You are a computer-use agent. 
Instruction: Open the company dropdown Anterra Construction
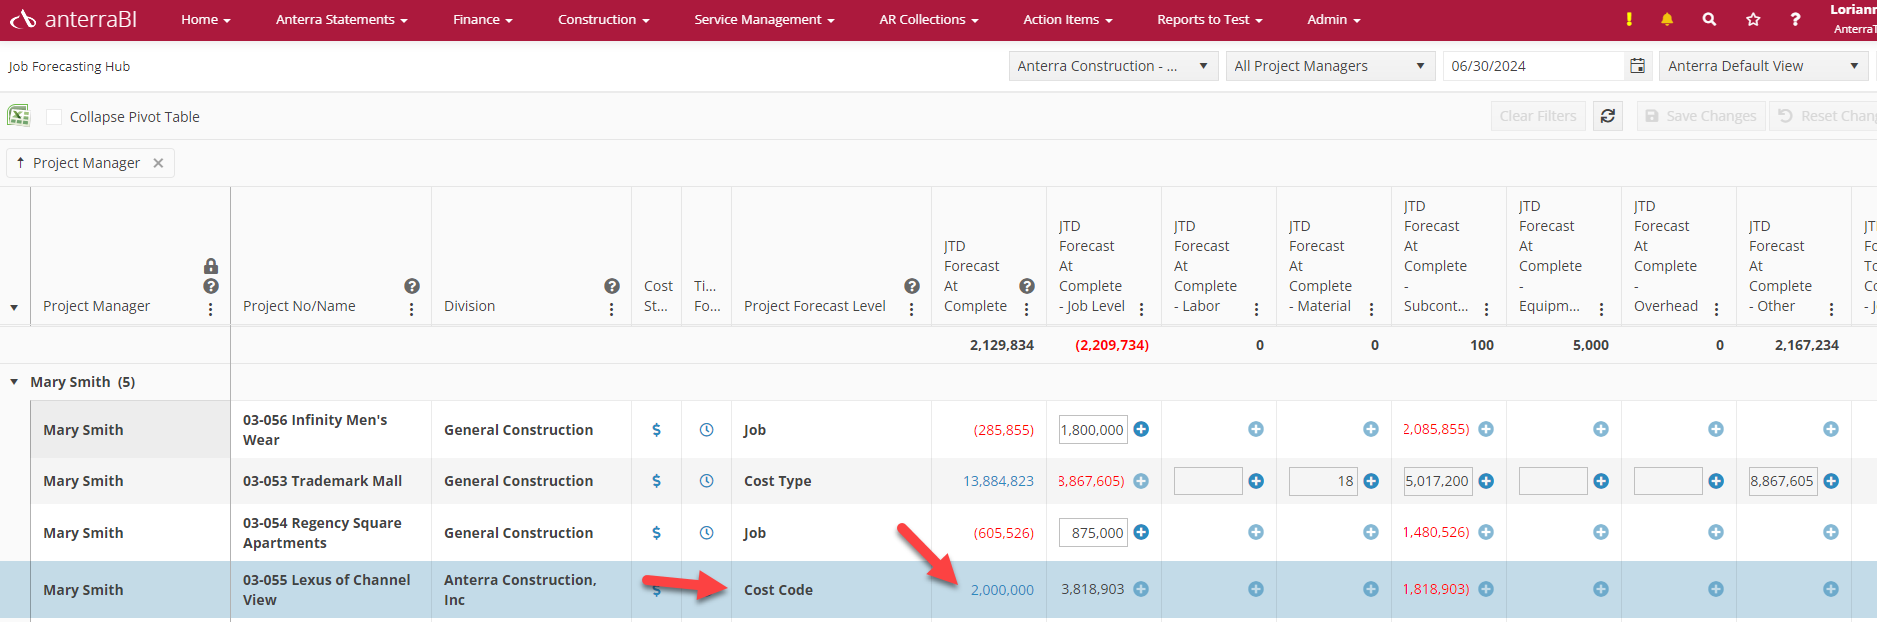click(x=1113, y=66)
